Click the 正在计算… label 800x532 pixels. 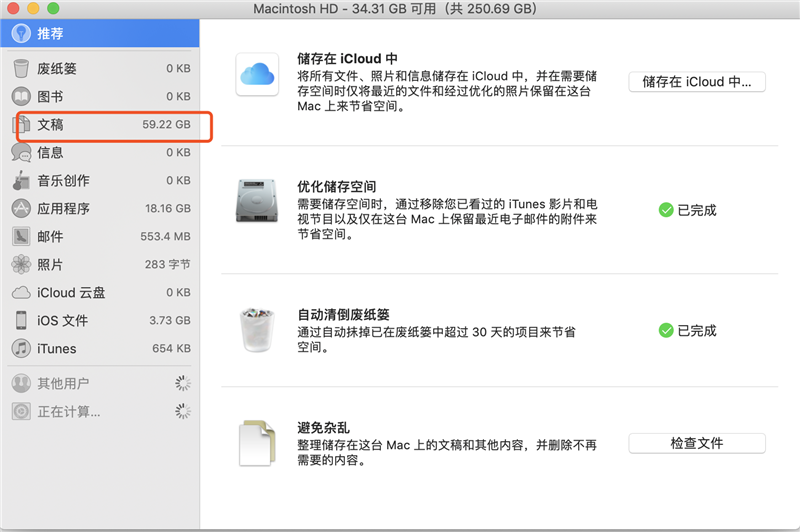(69, 412)
